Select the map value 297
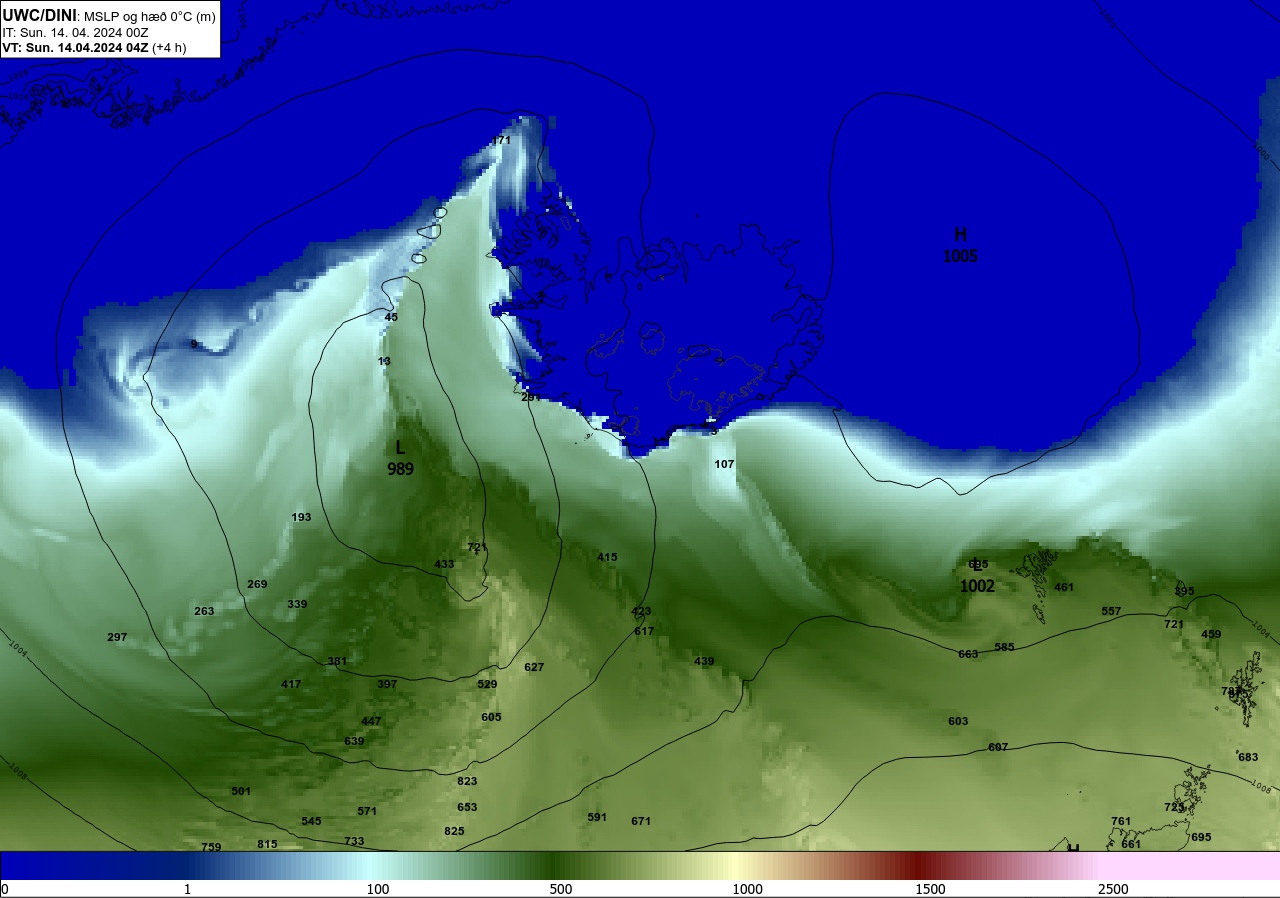The height and width of the screenshot is (898, 1280). (117, 637)
